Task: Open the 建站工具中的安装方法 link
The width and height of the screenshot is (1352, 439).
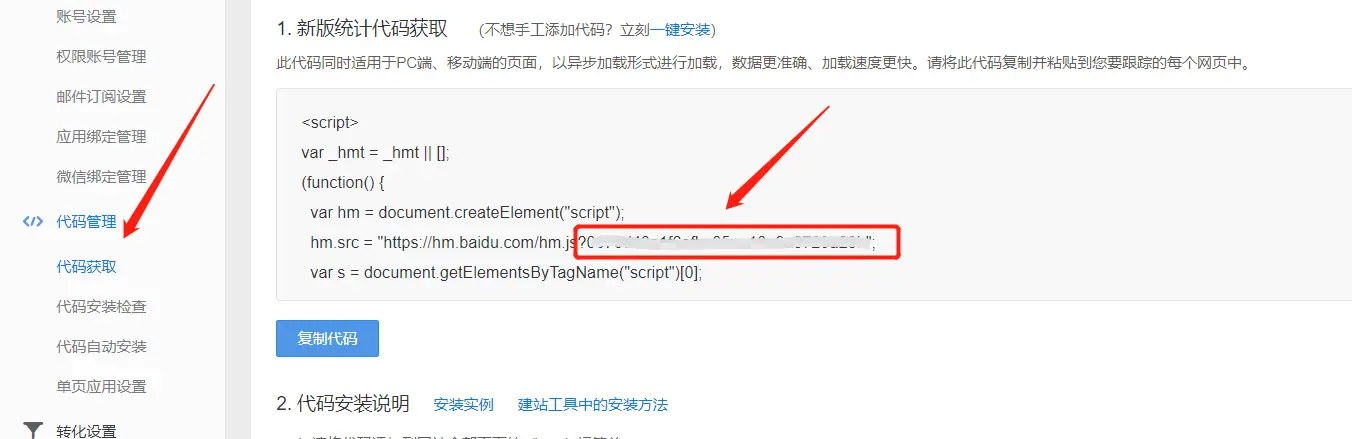Action: 592,405
